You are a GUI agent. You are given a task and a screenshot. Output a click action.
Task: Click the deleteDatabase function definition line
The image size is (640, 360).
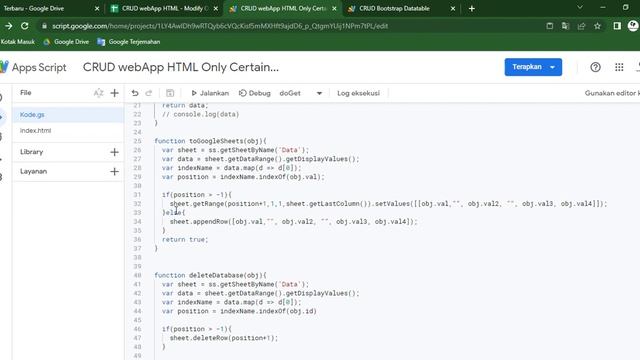(210, 275)
